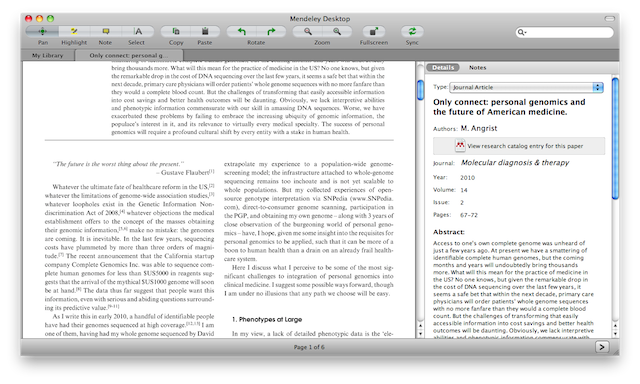Activate the Highlight tool
The image size is (640, 384).
point(74,31)
